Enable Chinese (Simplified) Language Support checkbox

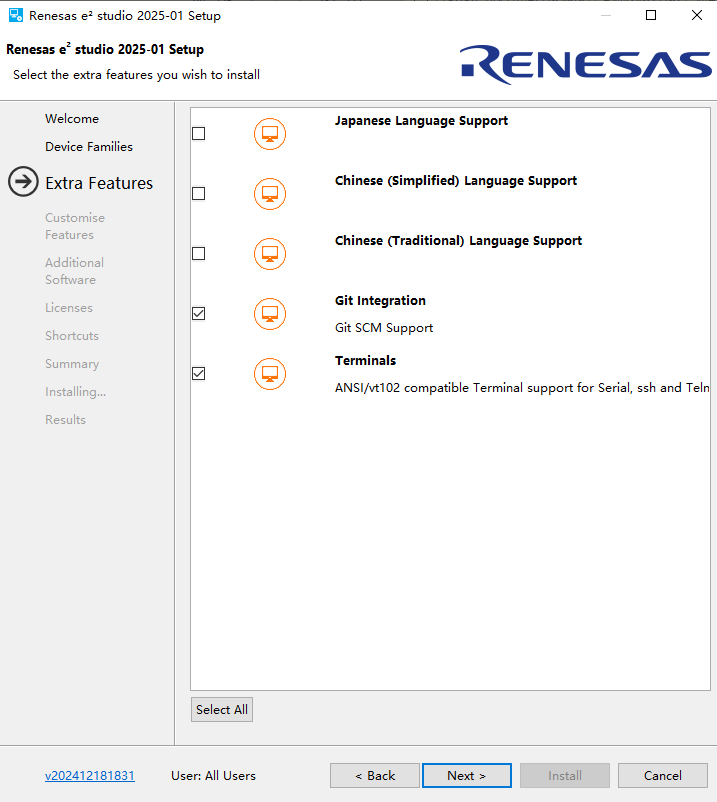tap(198, 193)
